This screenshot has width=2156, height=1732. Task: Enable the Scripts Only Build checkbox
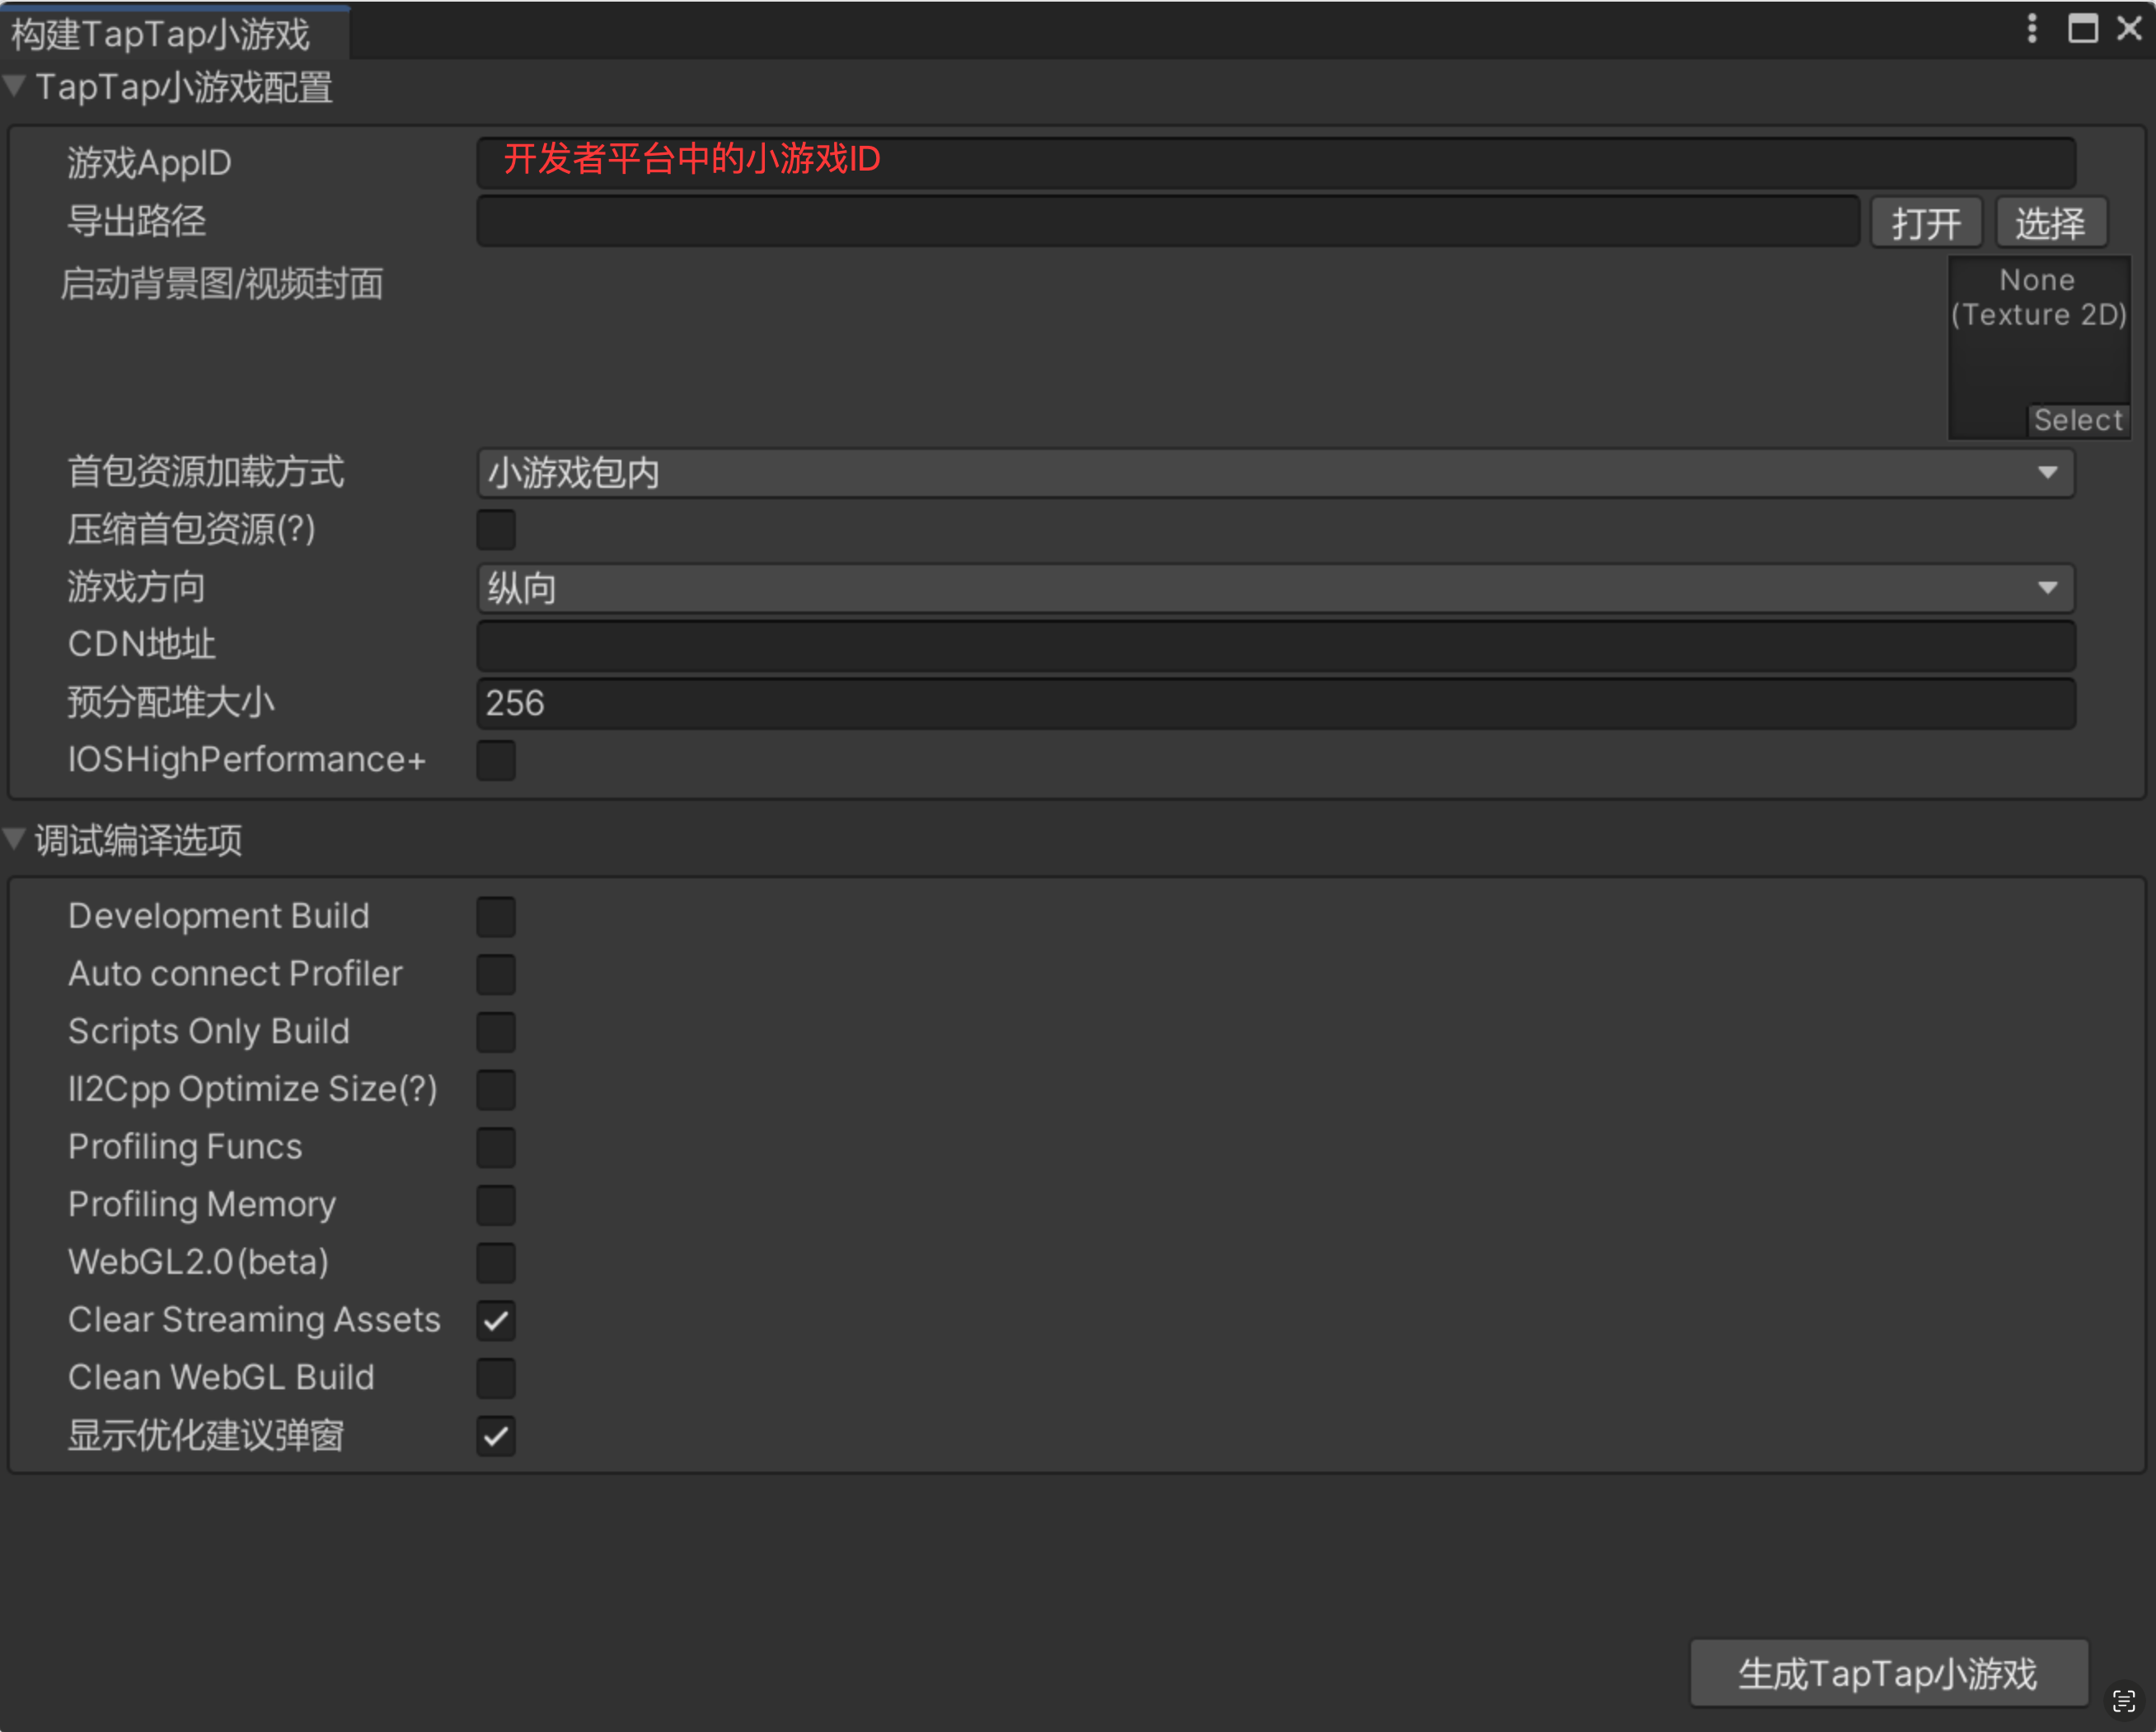(x=496, y=1032)
